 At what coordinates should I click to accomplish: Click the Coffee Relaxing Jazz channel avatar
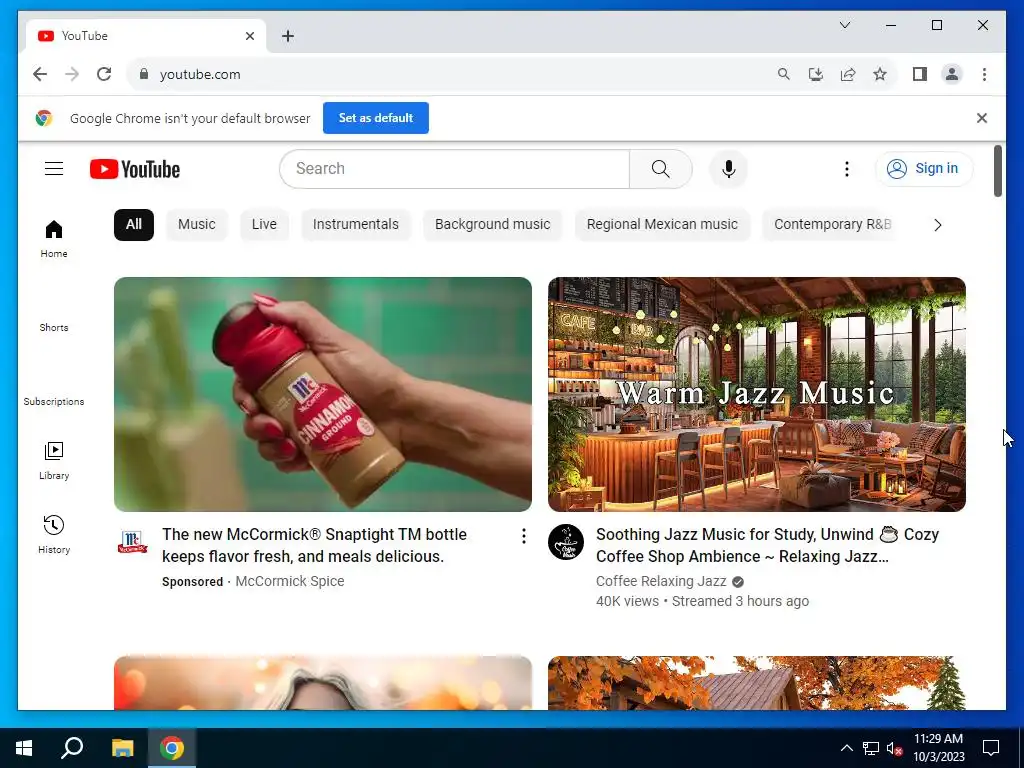(566, 542)
